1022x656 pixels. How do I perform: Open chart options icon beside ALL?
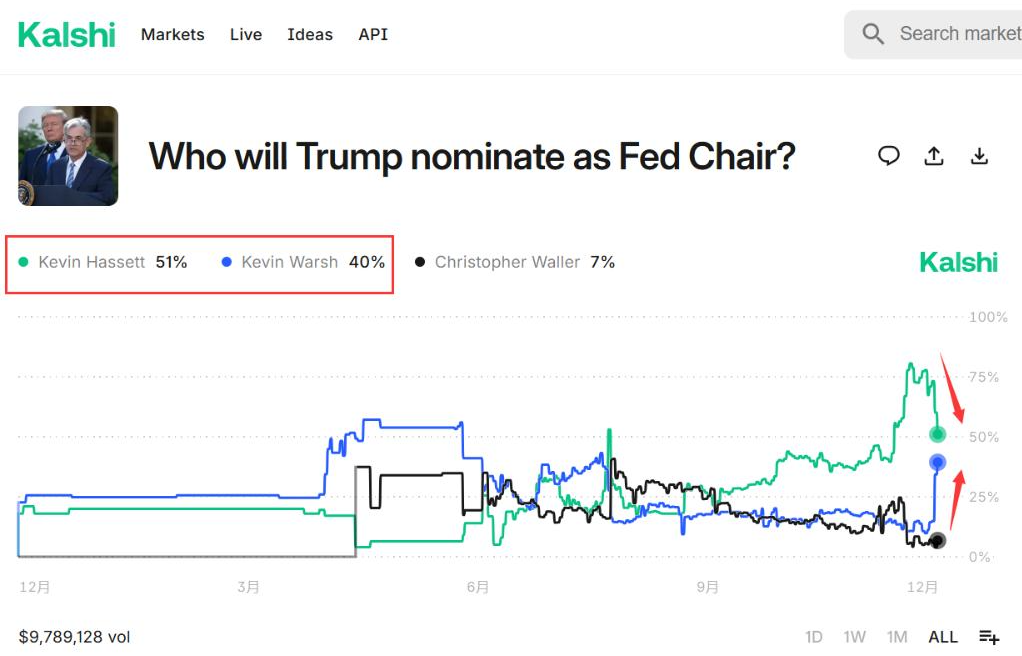989,637
